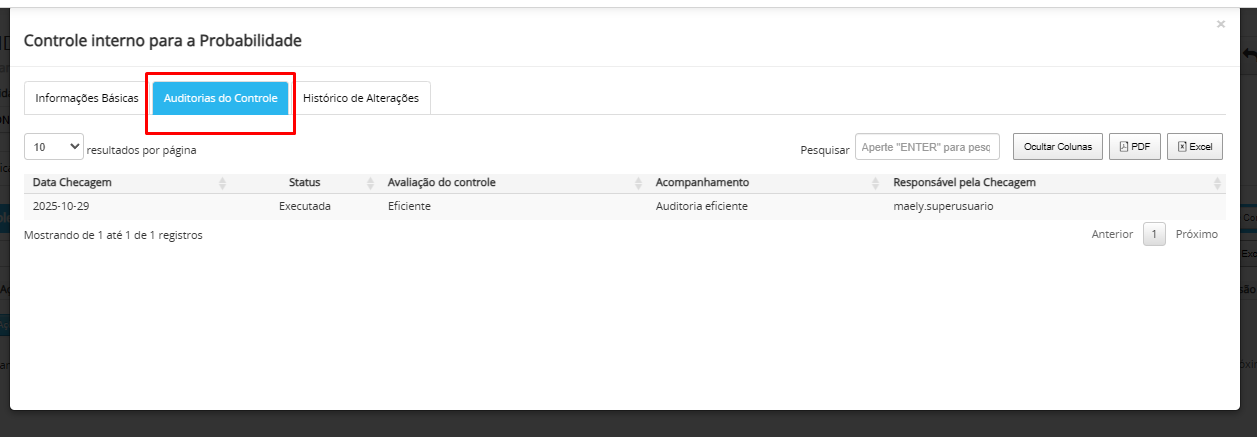Image resolution: width=1257 pixels, height=437 pixels.
Task: Click the Ocultar Colunas button
Action: click(1058, 147)
